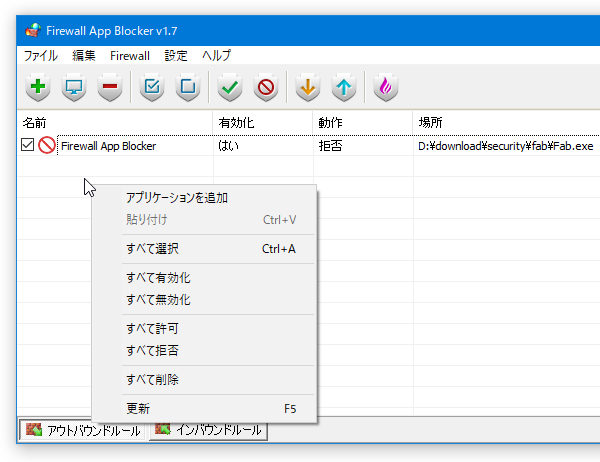
Task: Click the cyan up arrow toolbar icon
Action: pos(344,87)
